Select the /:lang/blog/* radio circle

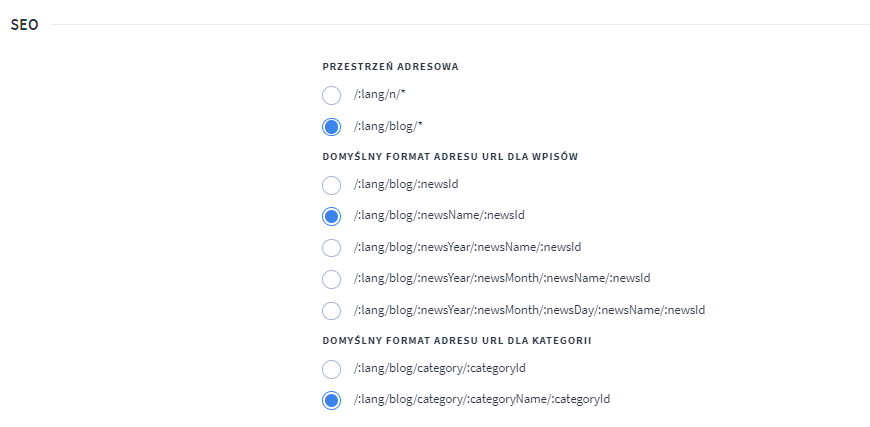(x=331, y=127)
